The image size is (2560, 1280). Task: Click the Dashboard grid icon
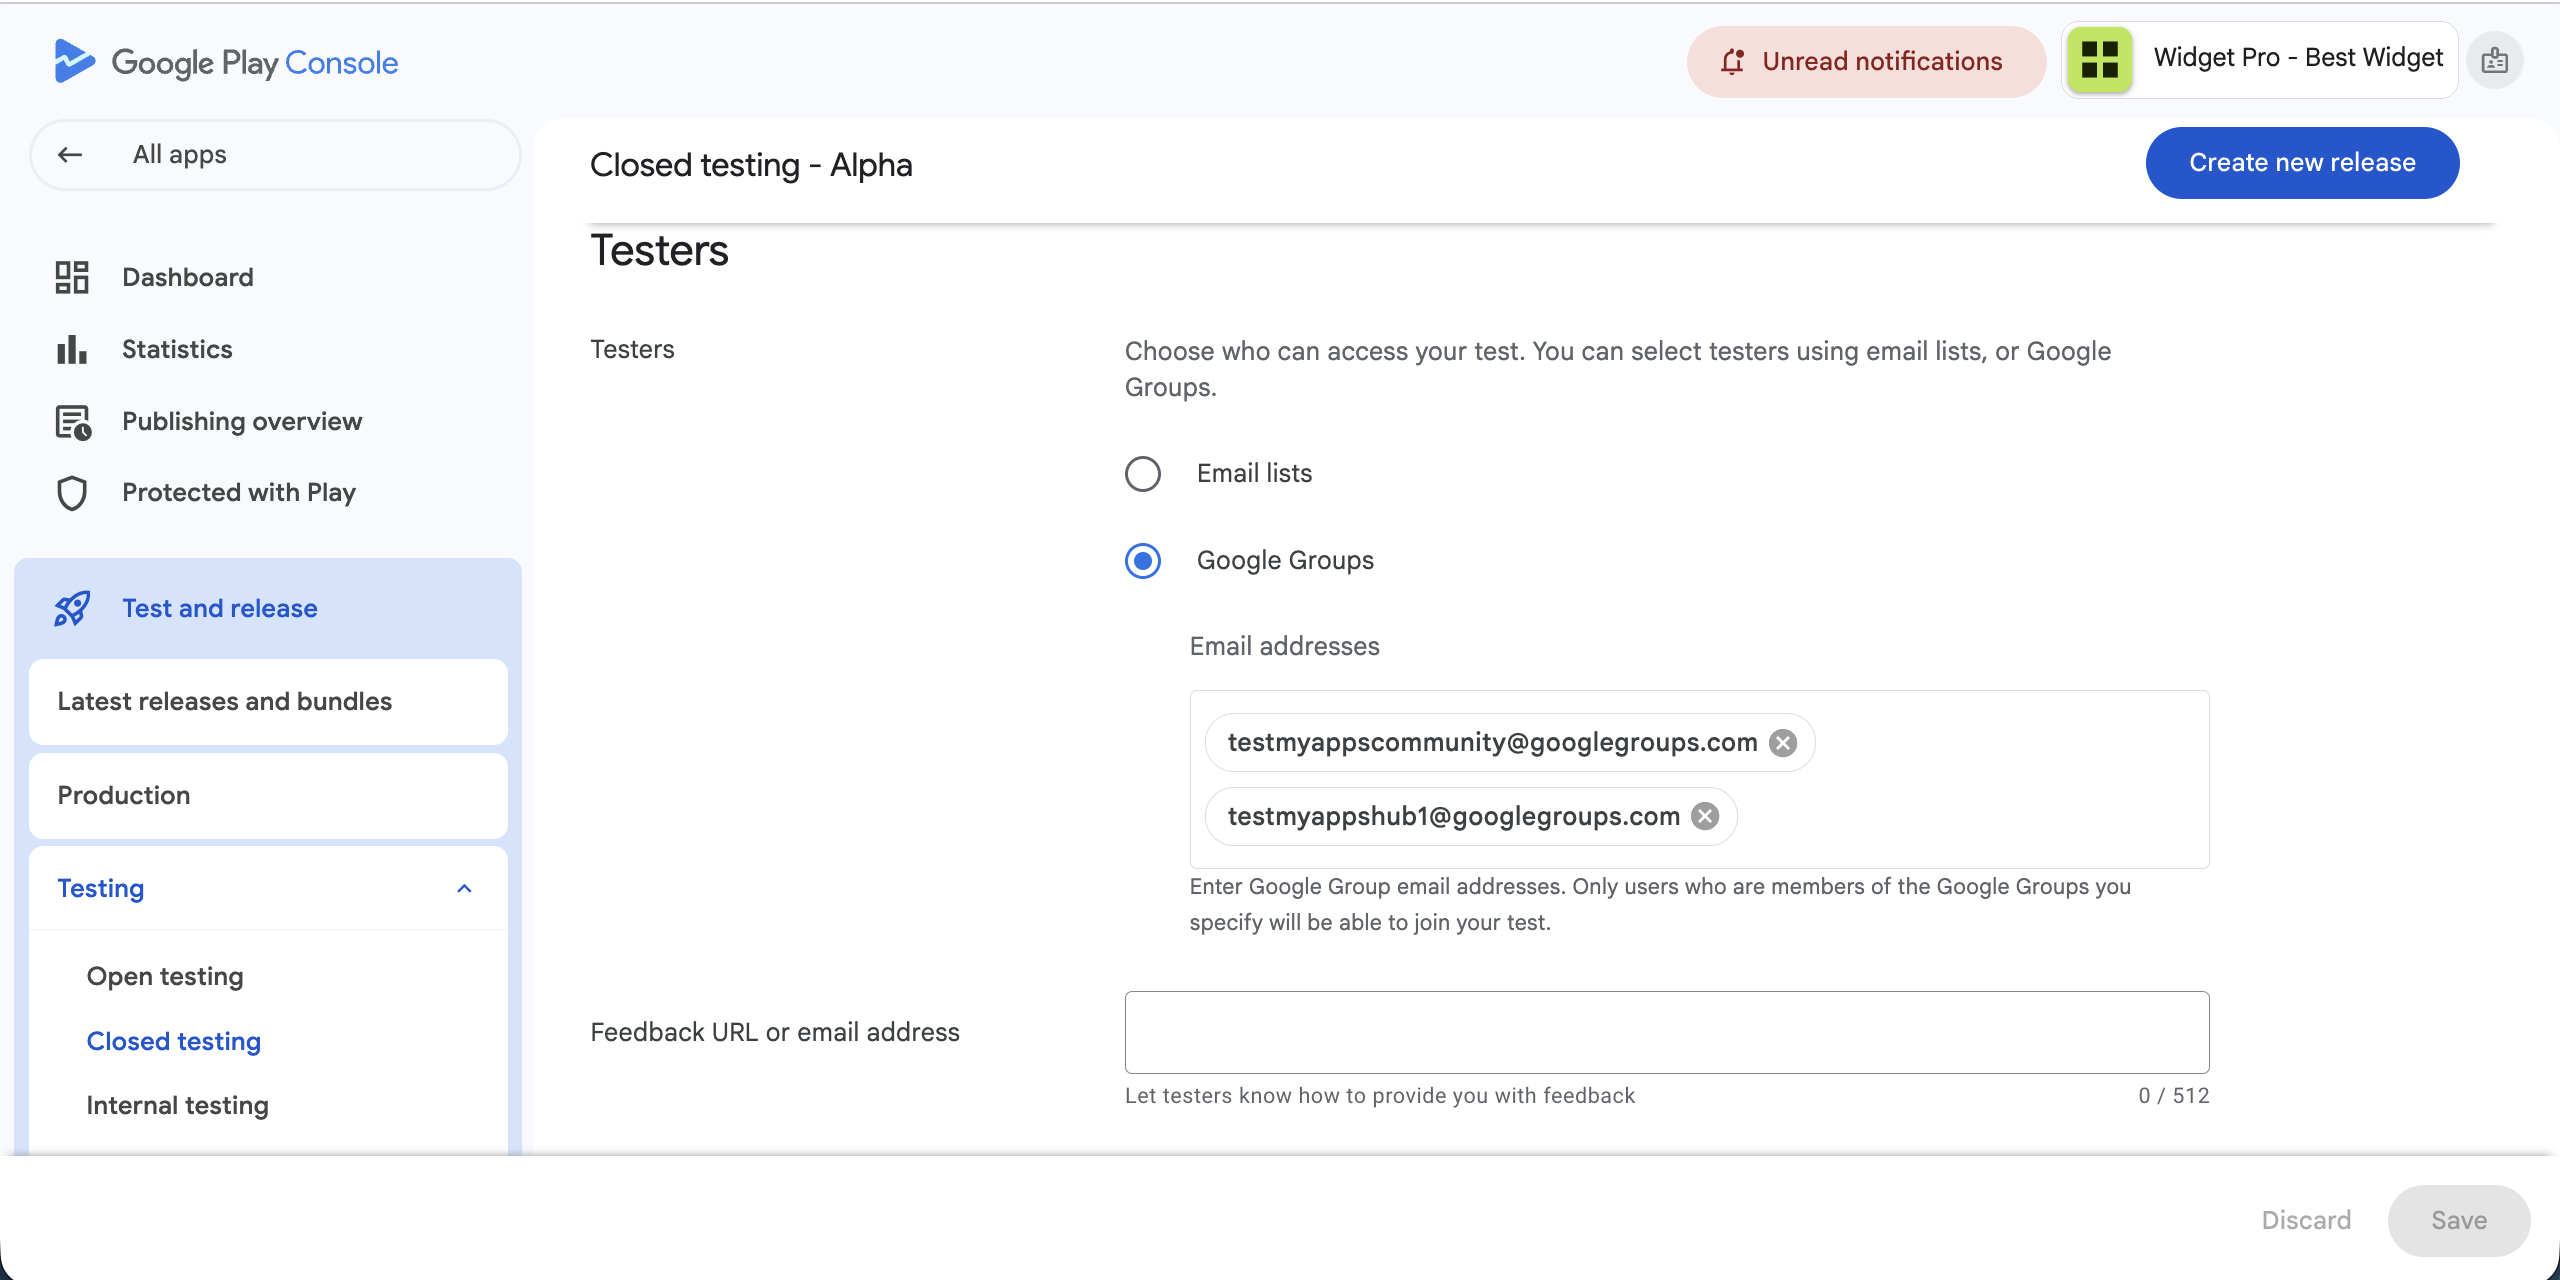point(72,277)
